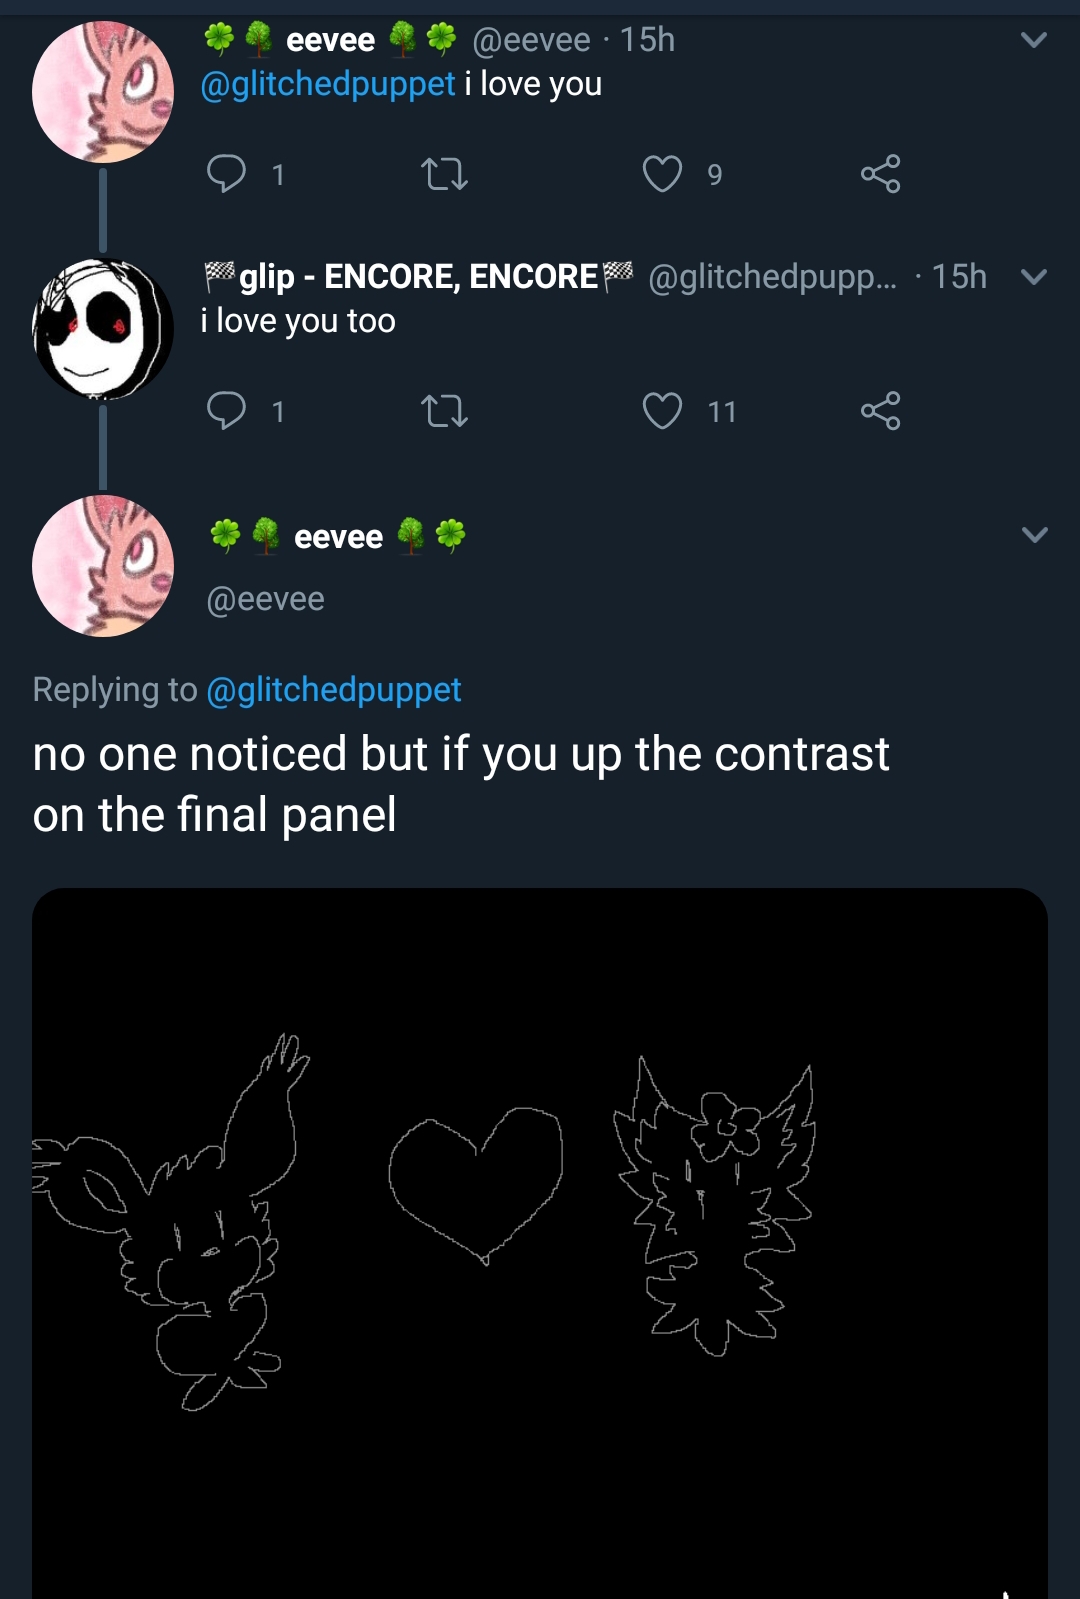Image resolution: width=1080 pixels, height=1599 pixels.
Task: Reply to eevee's "i love you" tweet
Action: coord(226,174)
